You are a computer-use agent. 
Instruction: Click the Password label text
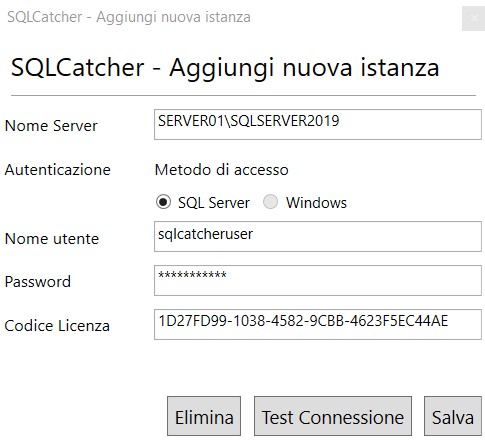coord(38,282)
